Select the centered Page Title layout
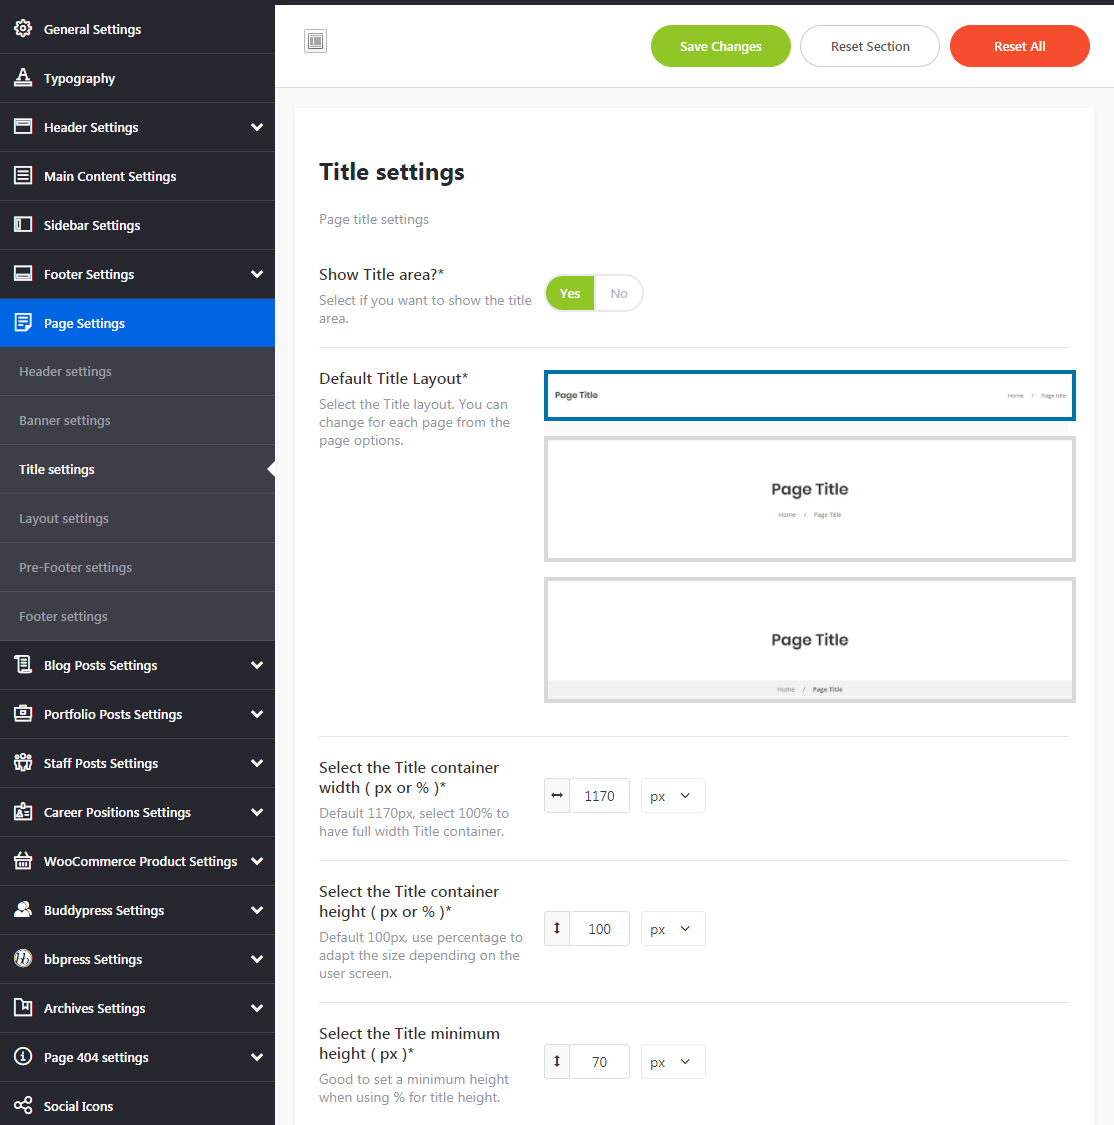Screen dimensions: 1114x1125 [809, 499]
